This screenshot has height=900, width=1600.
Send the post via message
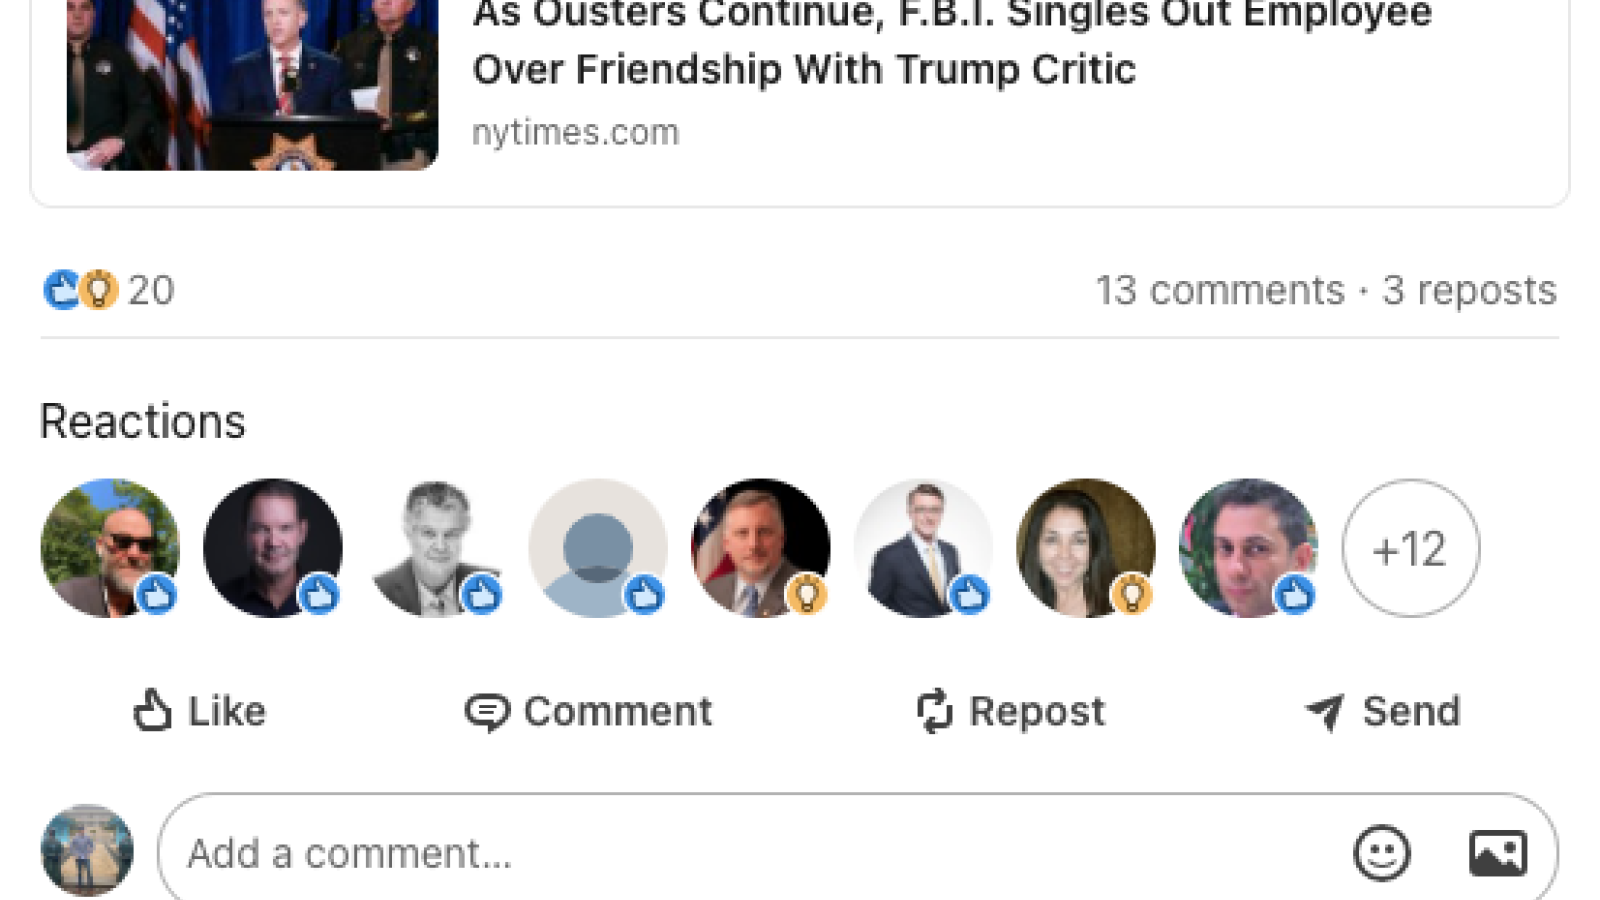tap(1383, 712)
